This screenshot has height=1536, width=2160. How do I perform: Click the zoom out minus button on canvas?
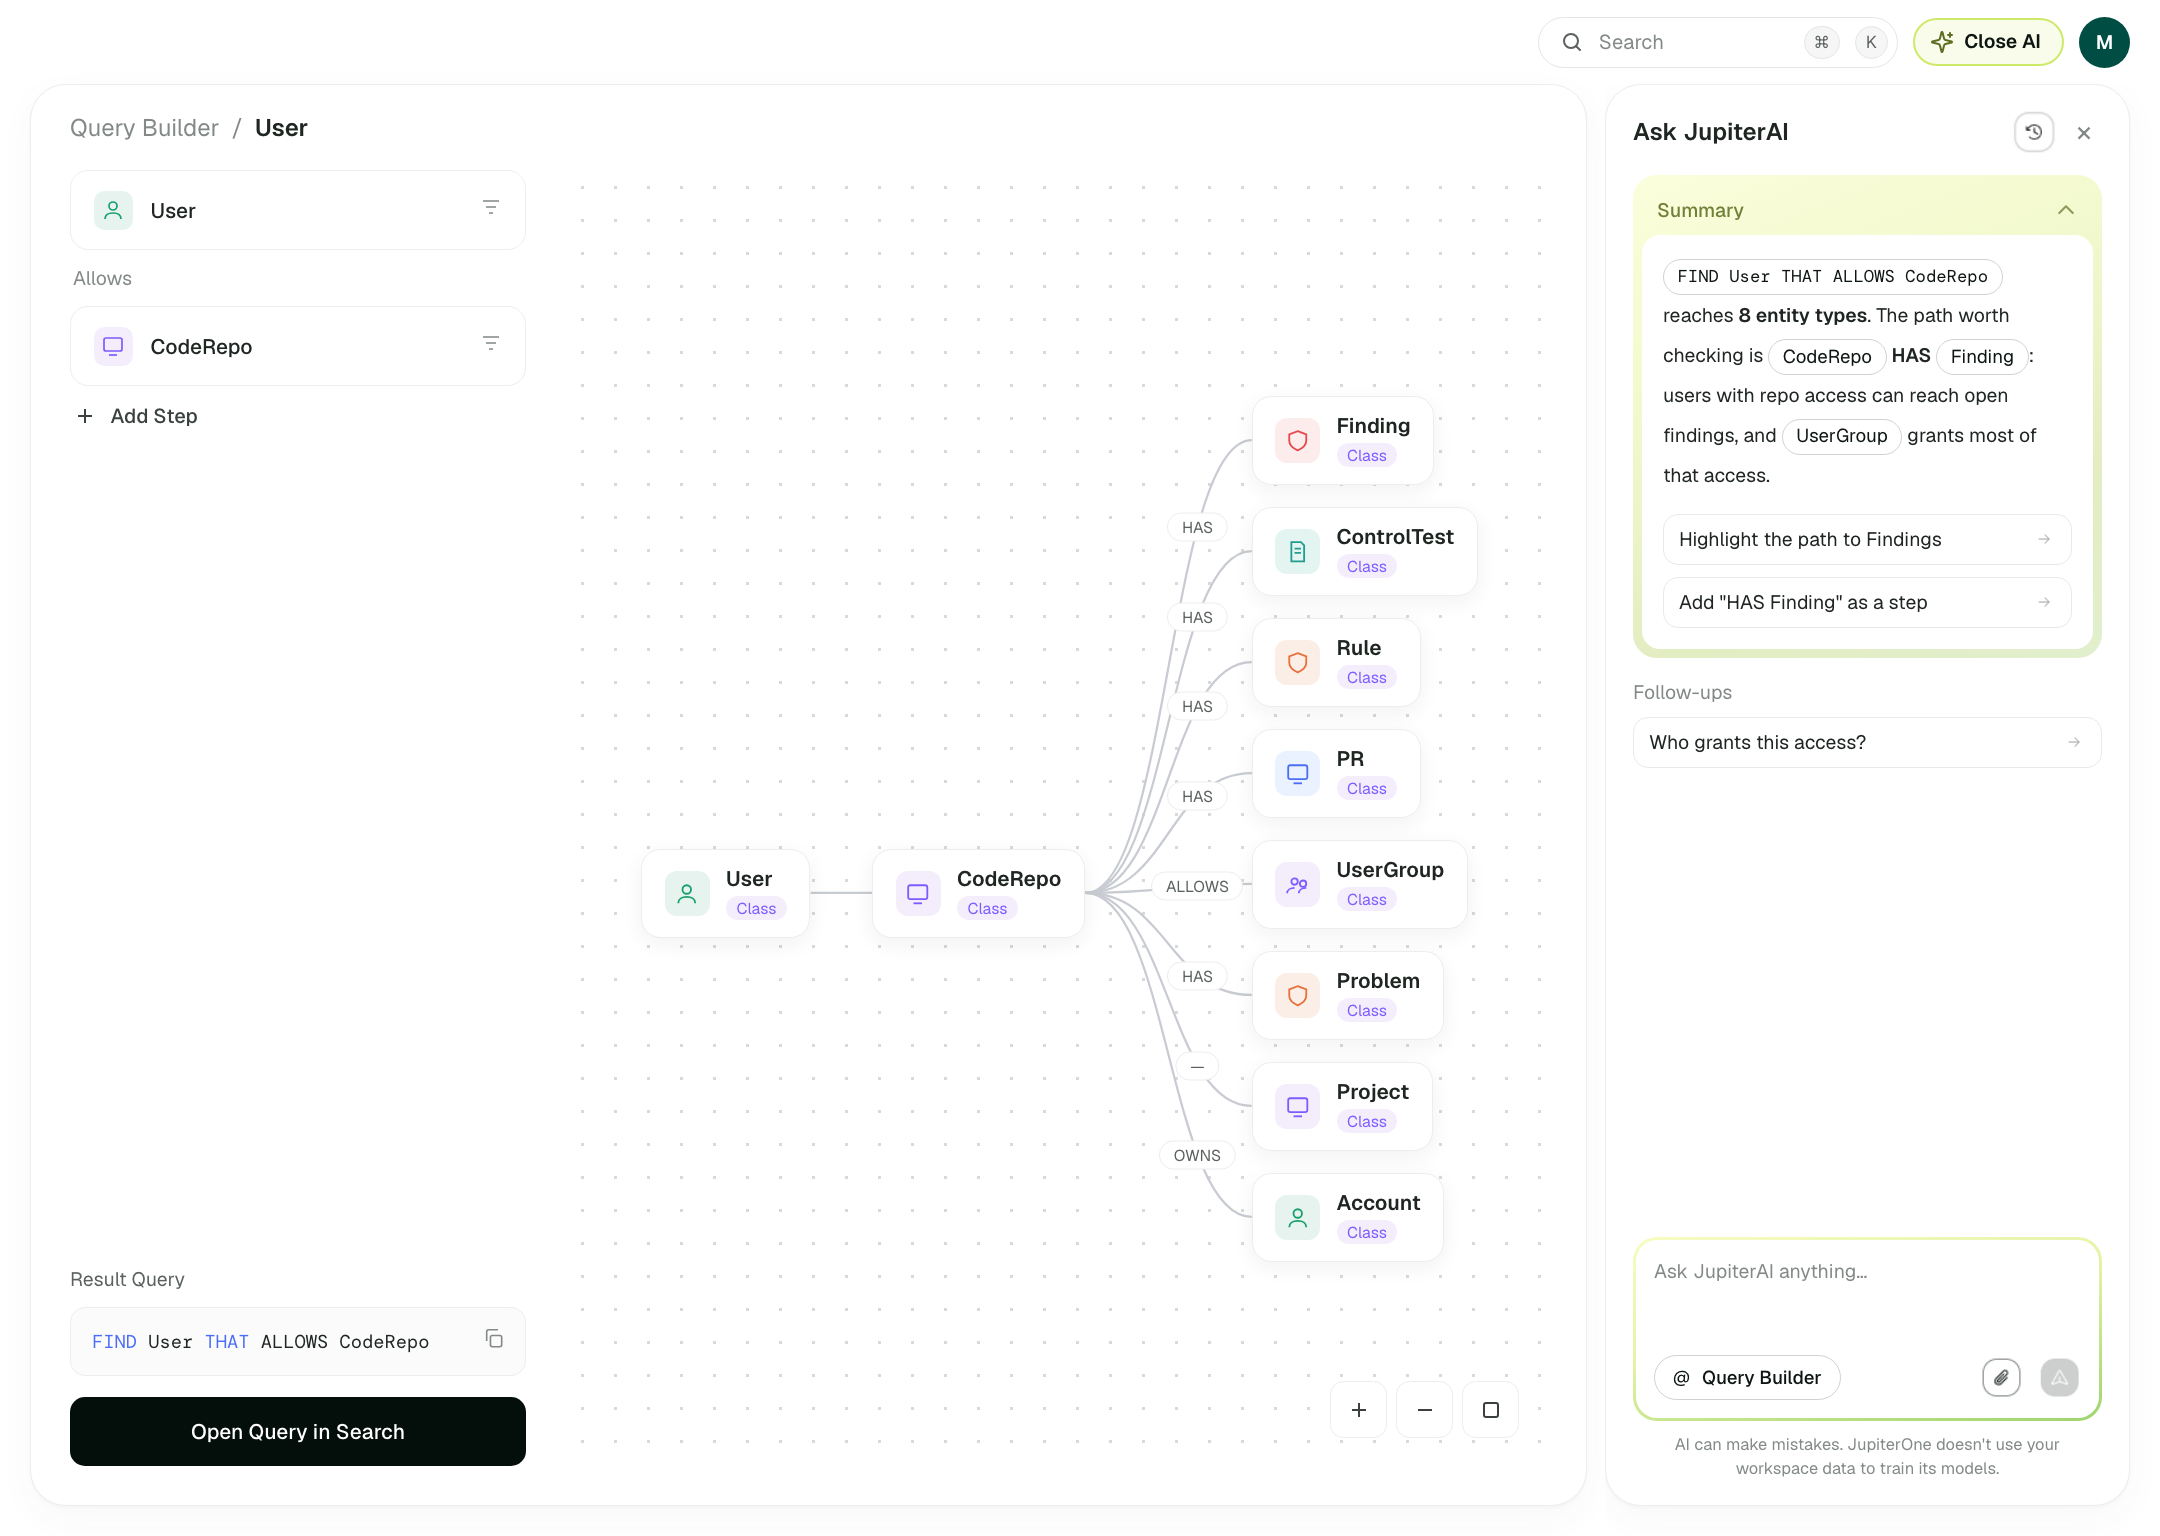pos(1425,1410)
